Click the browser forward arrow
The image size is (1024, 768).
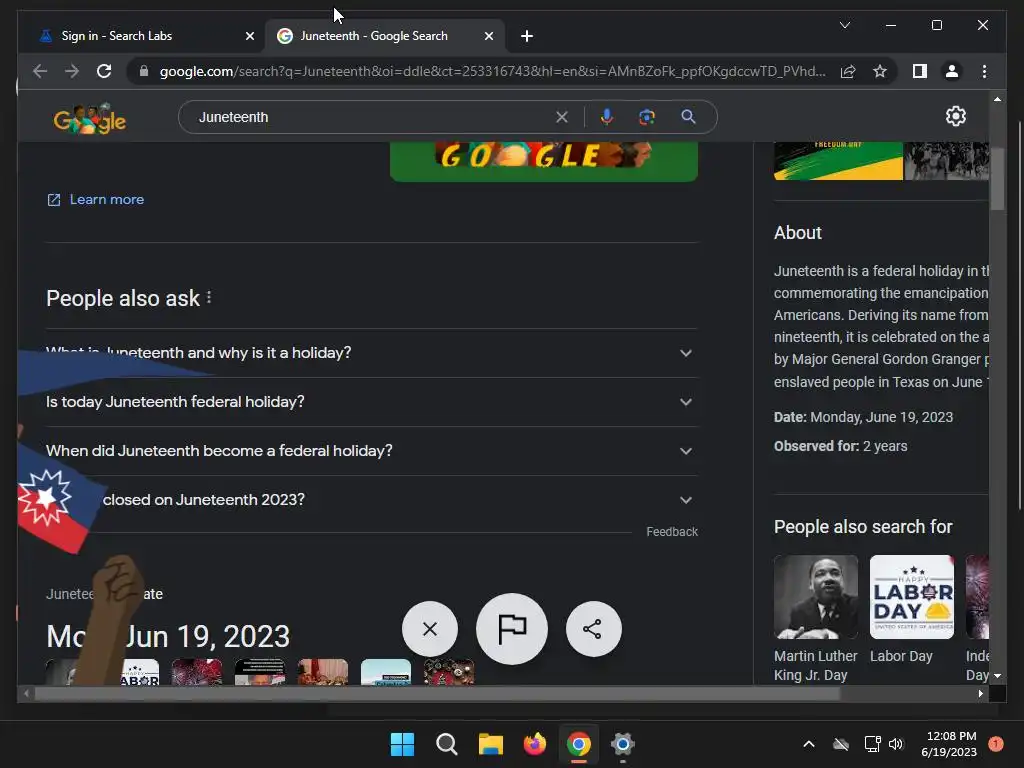pyautogui.click(x=72, y=71)
